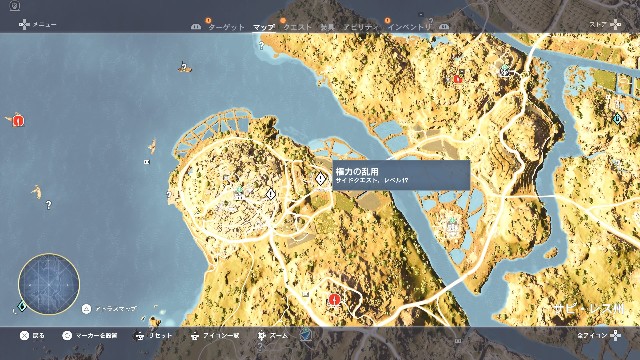Open the circular atlas map thumbnail
The image size is (640, 360).
click(x=49, y=284)
